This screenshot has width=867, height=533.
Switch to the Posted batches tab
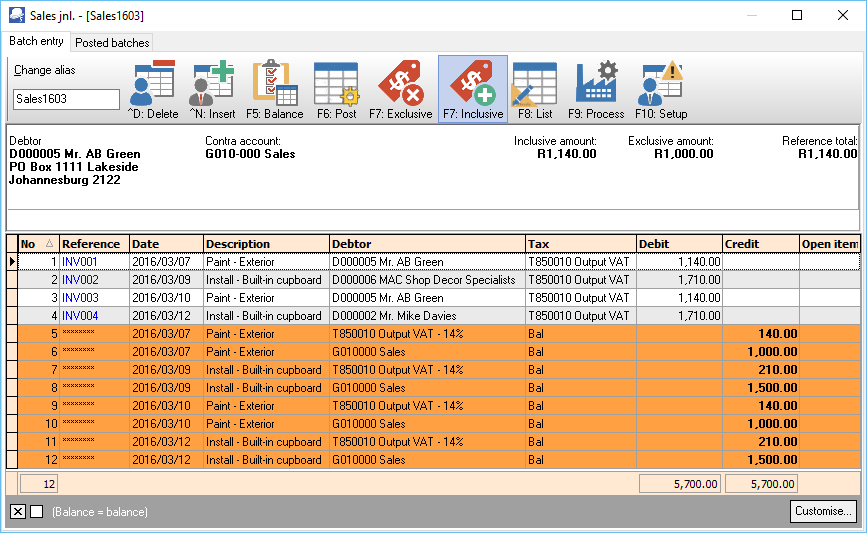(x=112, y=43)
